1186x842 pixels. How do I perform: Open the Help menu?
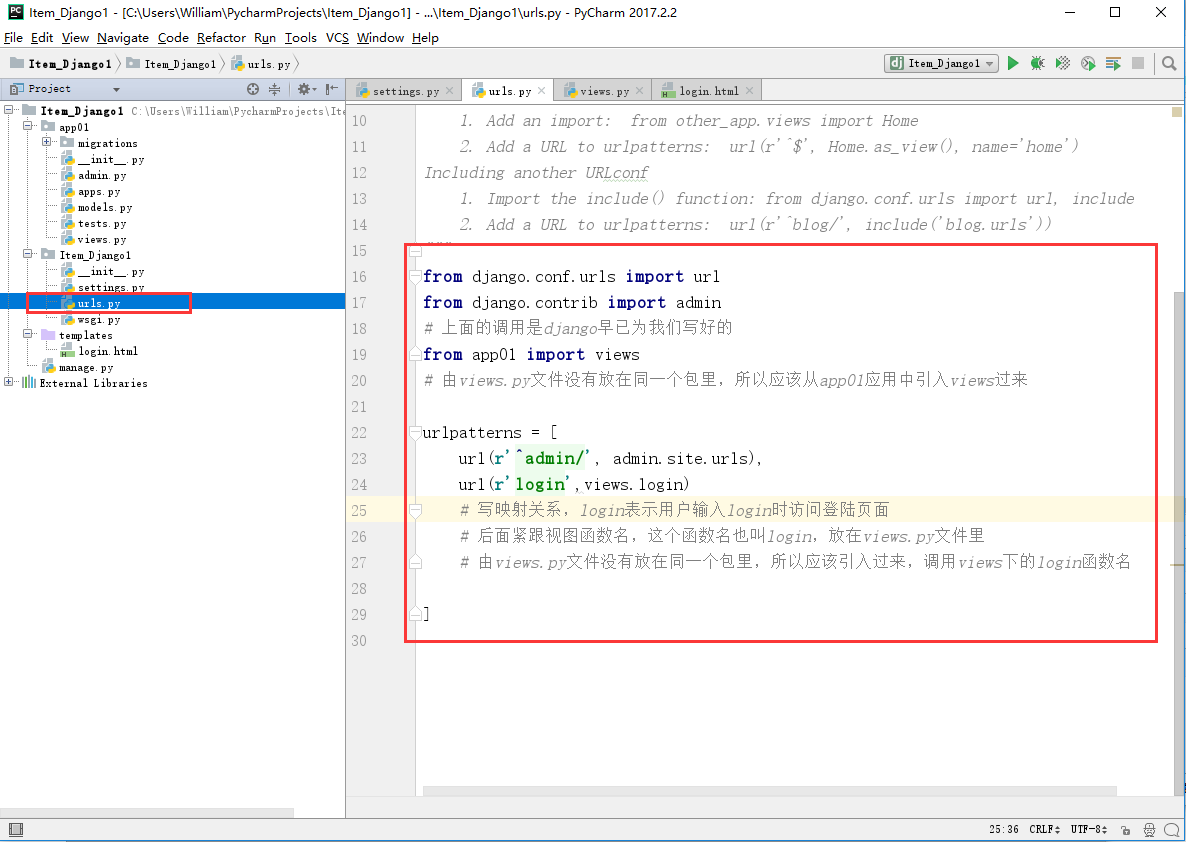click(x=425, y=38)
